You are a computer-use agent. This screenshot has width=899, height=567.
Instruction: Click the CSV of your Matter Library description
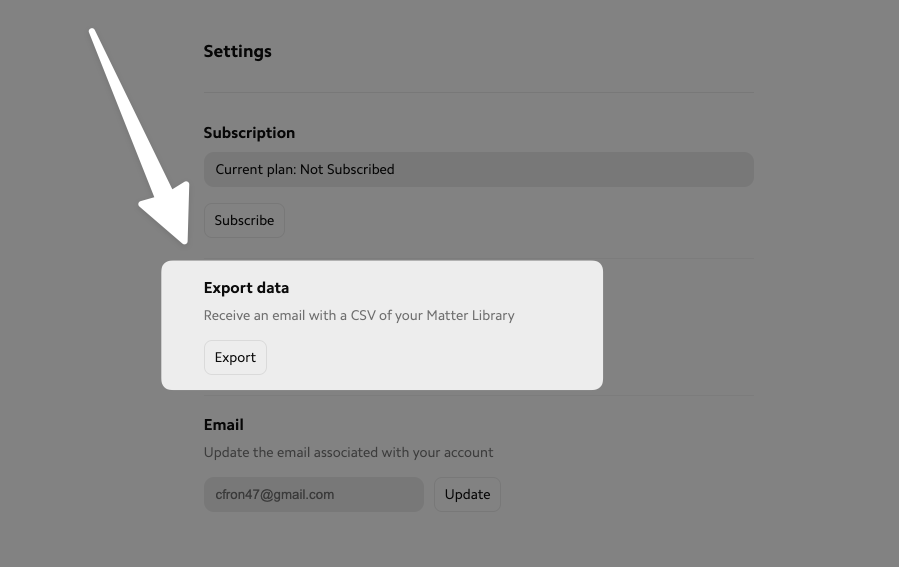pyautogui.click(x=359, y=315)
